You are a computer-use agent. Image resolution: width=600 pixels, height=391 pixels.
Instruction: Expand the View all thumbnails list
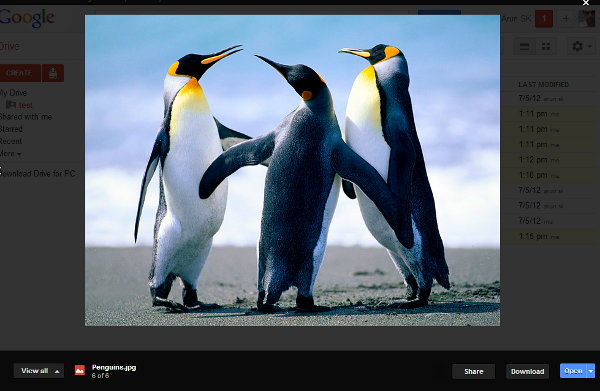coord(39,371)
